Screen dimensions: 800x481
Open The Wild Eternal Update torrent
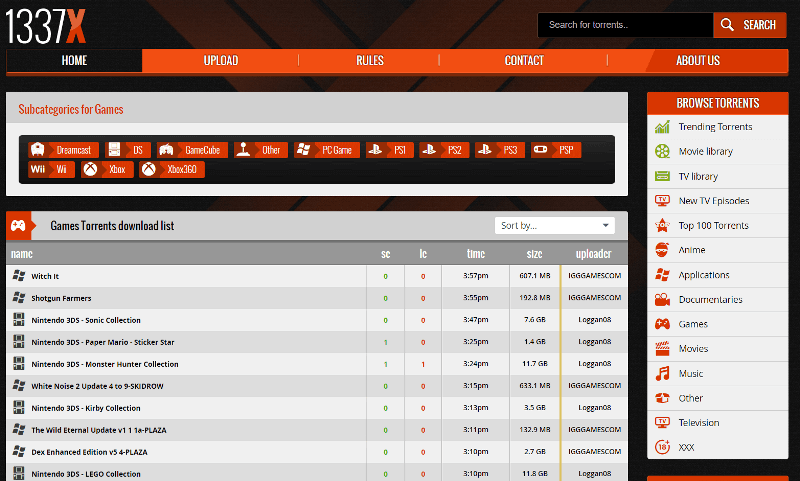[99, 430]
